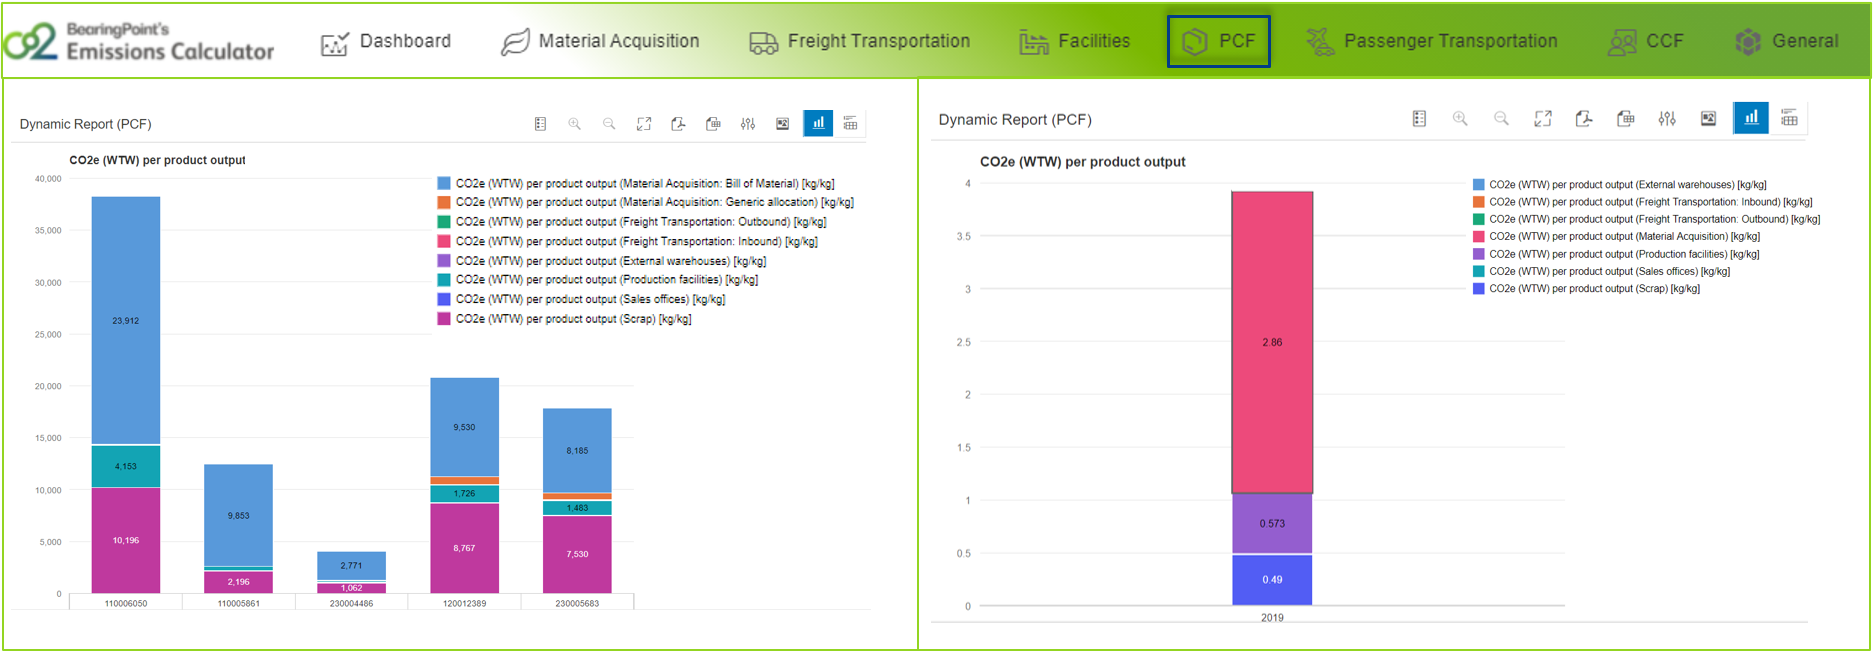
Task: Hide External warehouses series in left legend
Action: pos(602,261)
